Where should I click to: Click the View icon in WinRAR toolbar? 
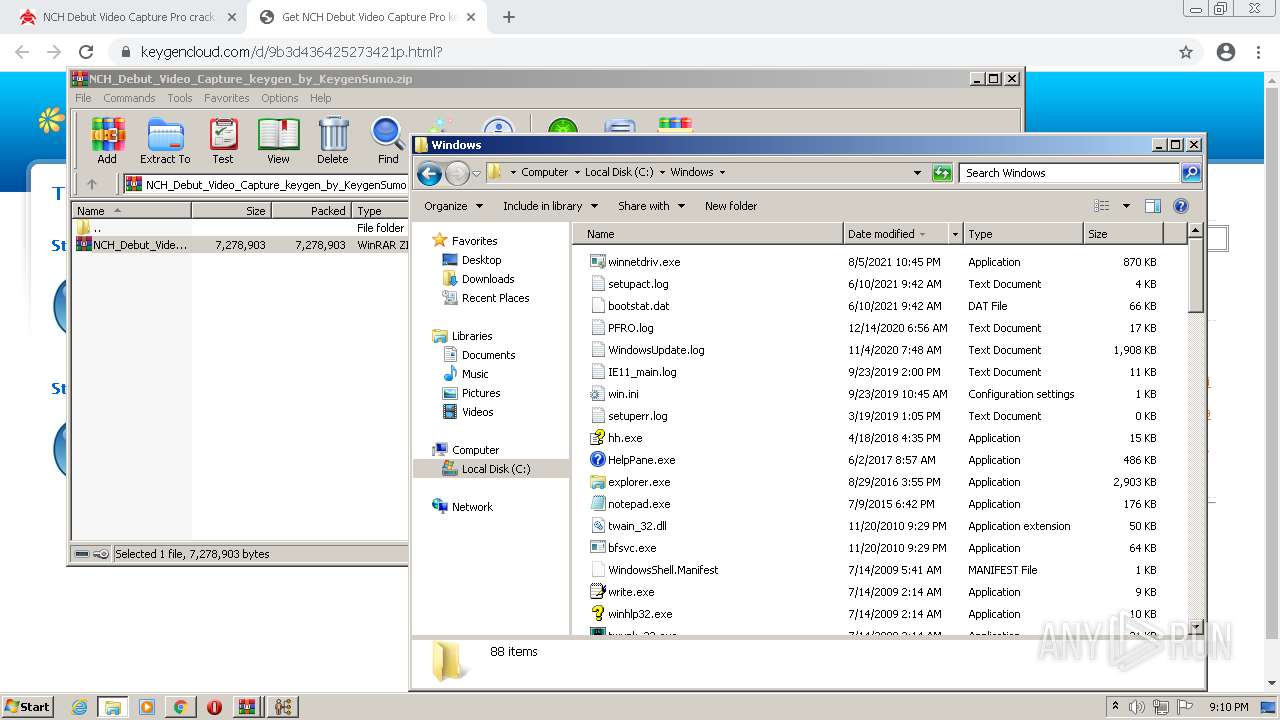(278, 141)
